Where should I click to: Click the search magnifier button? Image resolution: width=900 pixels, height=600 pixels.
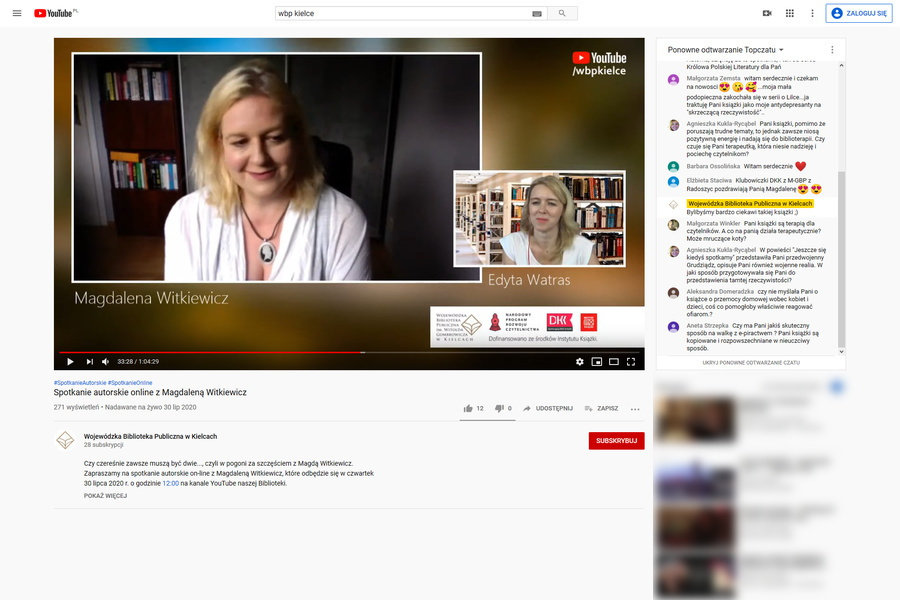click(x=562, y=13)
